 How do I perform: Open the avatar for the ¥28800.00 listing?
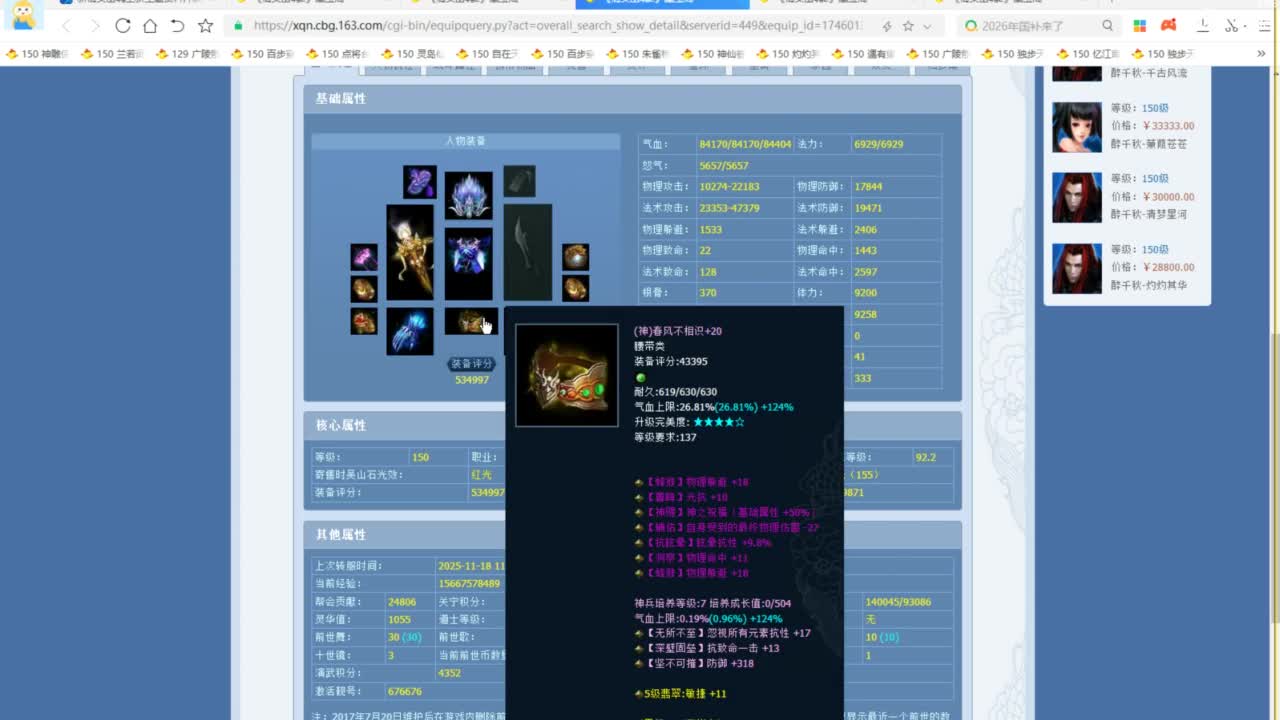click(x=1077, y=269)
